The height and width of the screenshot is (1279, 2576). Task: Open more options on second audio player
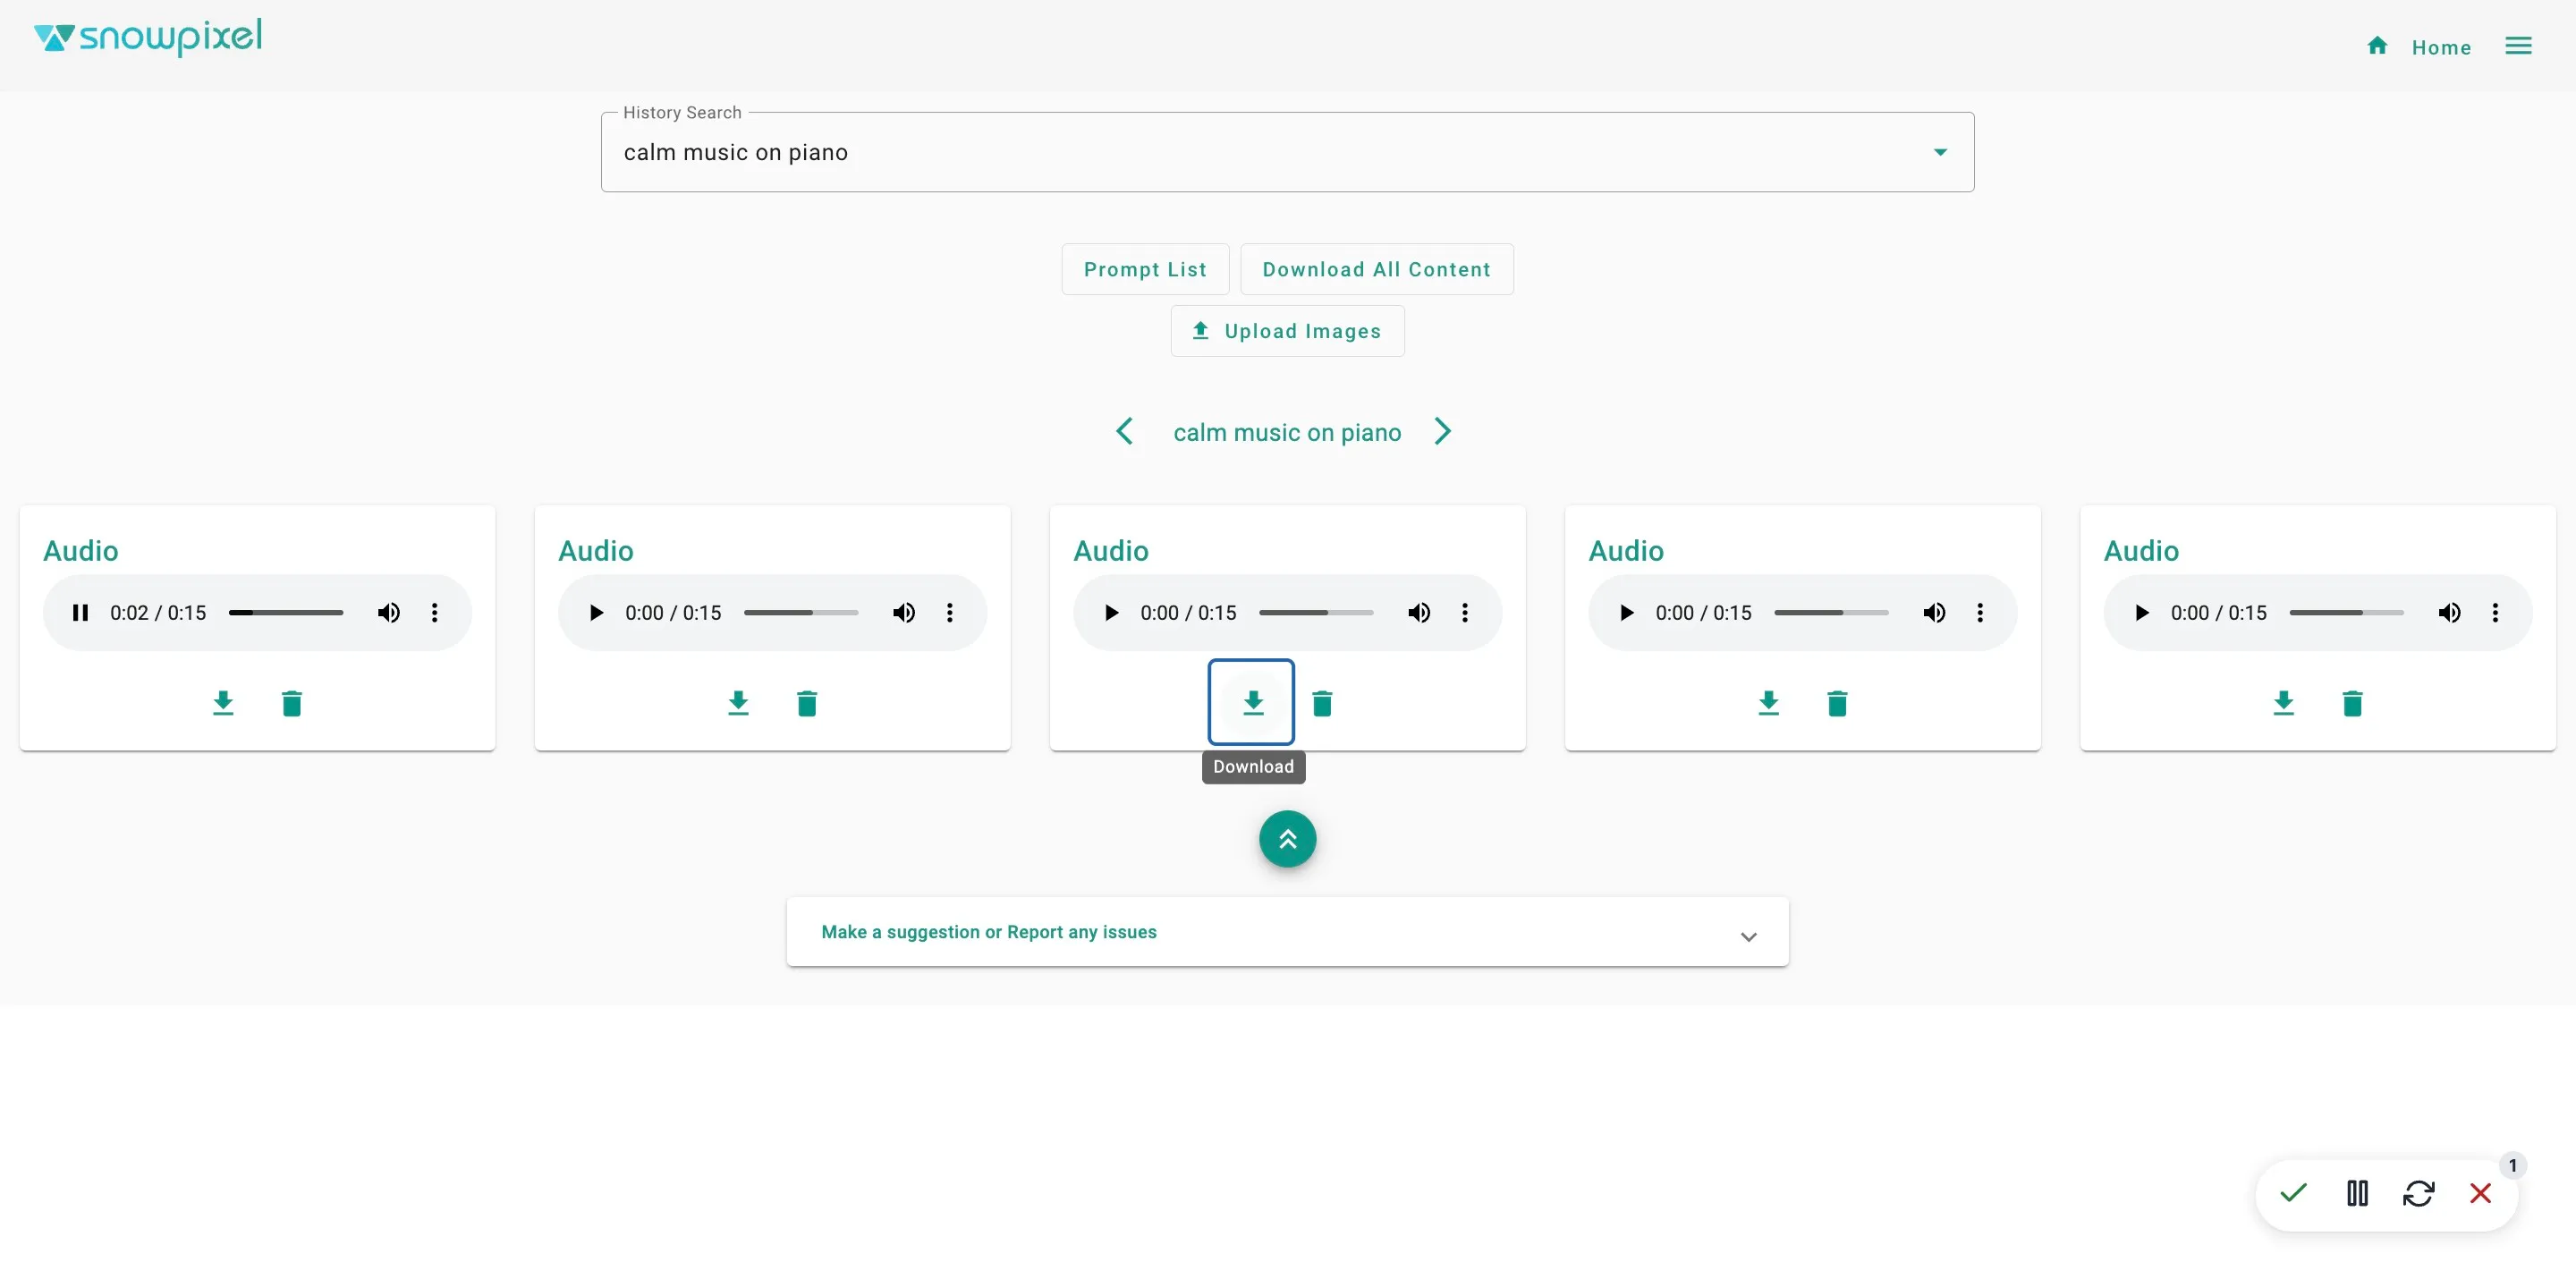pyautogui.click(x=949, y=612)
